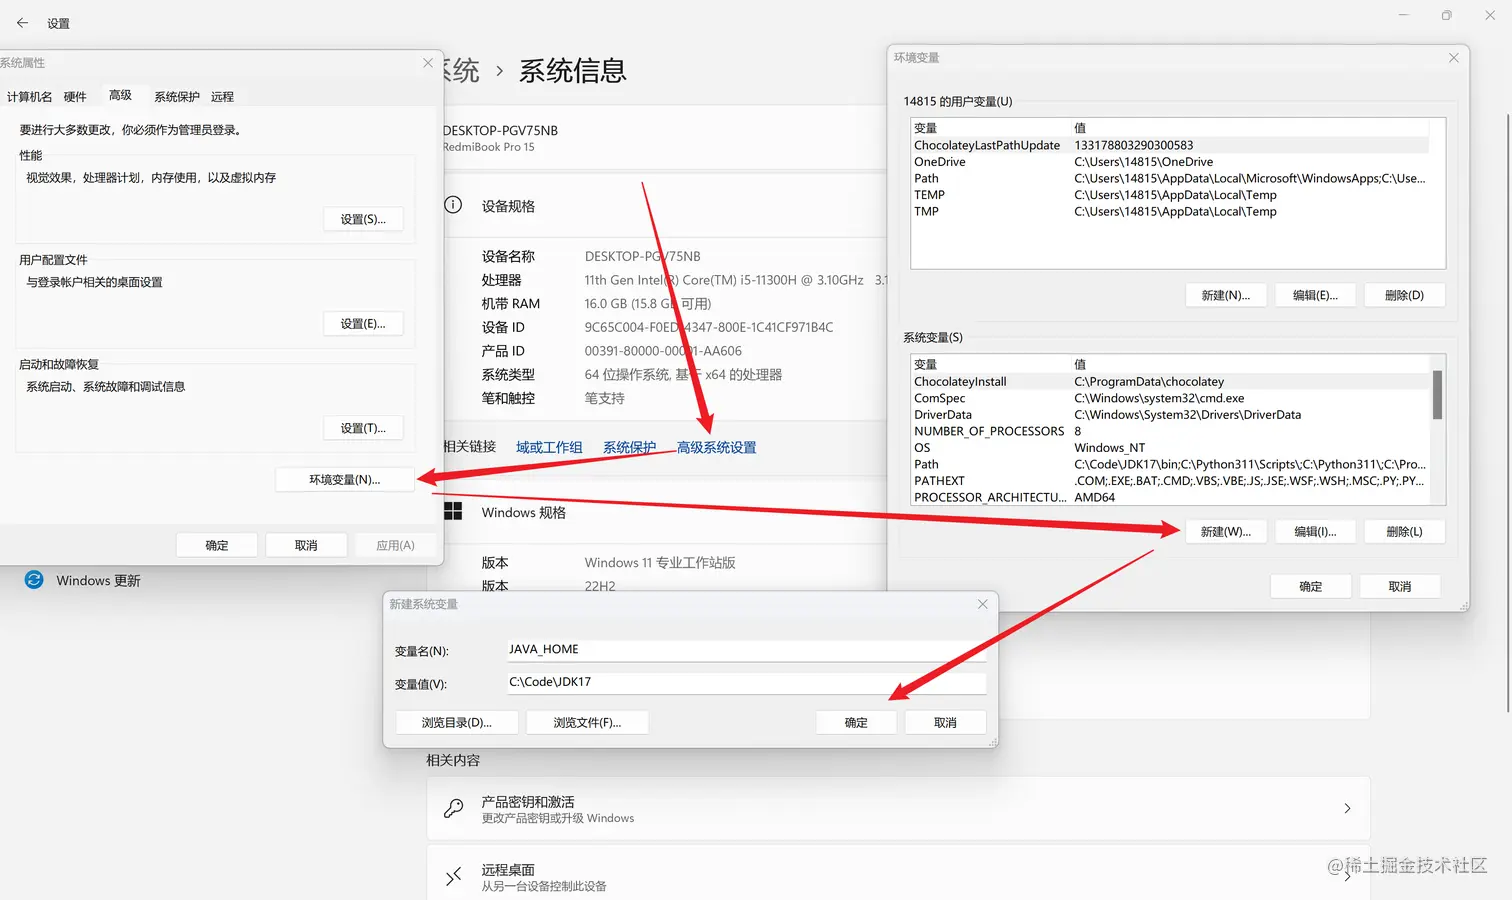Click 新建(W)... for system variables
The image size is (1512, 900).
tap(1226, 531)
